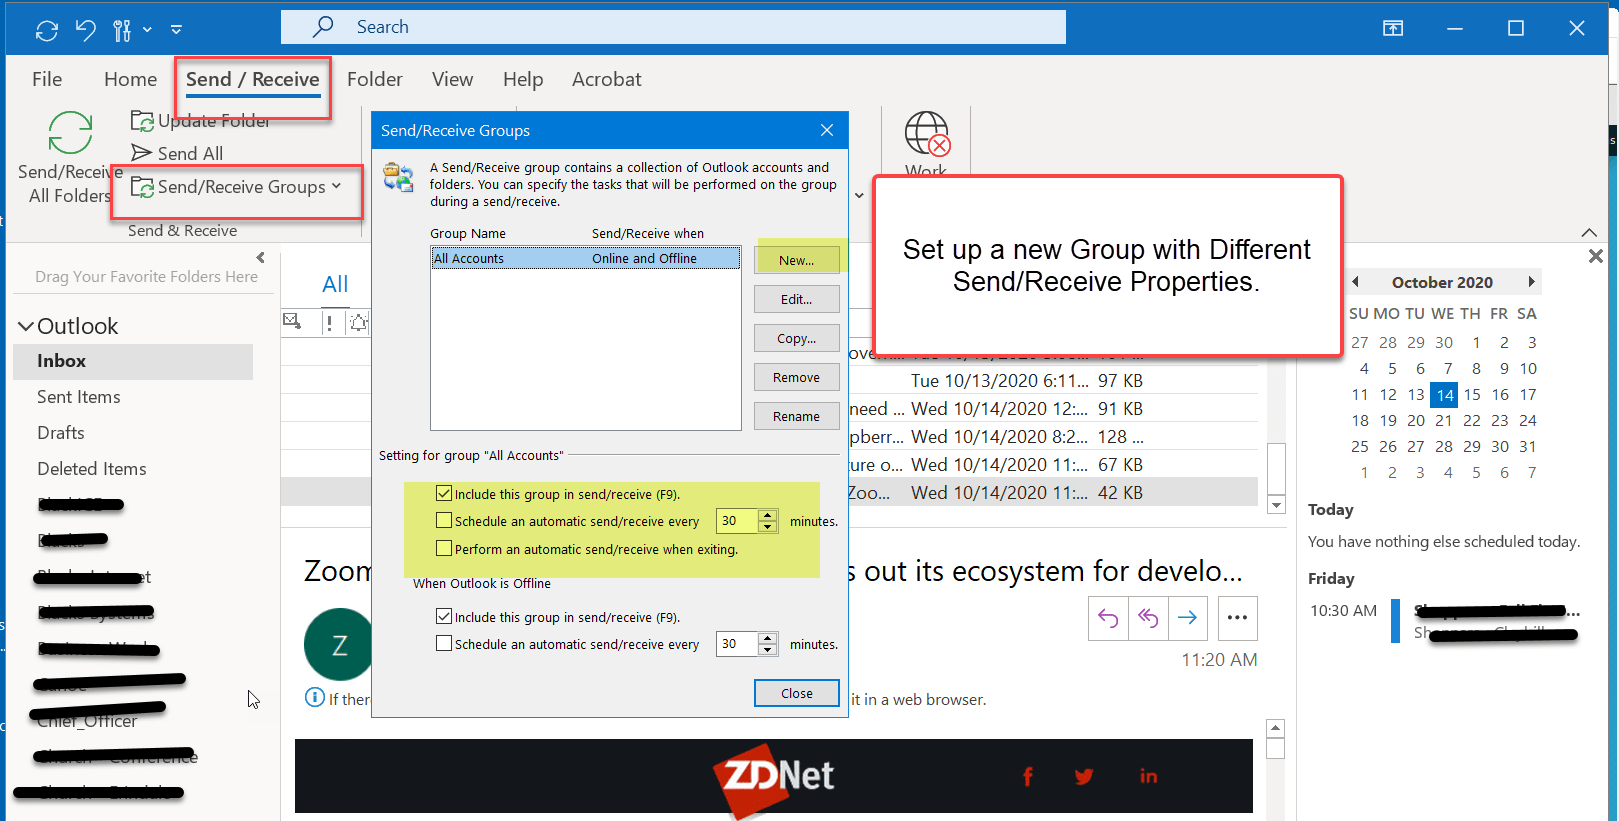Click the offline minutes spinner control
This screenshot has height=821, width=1619.
tap(768, 644)
